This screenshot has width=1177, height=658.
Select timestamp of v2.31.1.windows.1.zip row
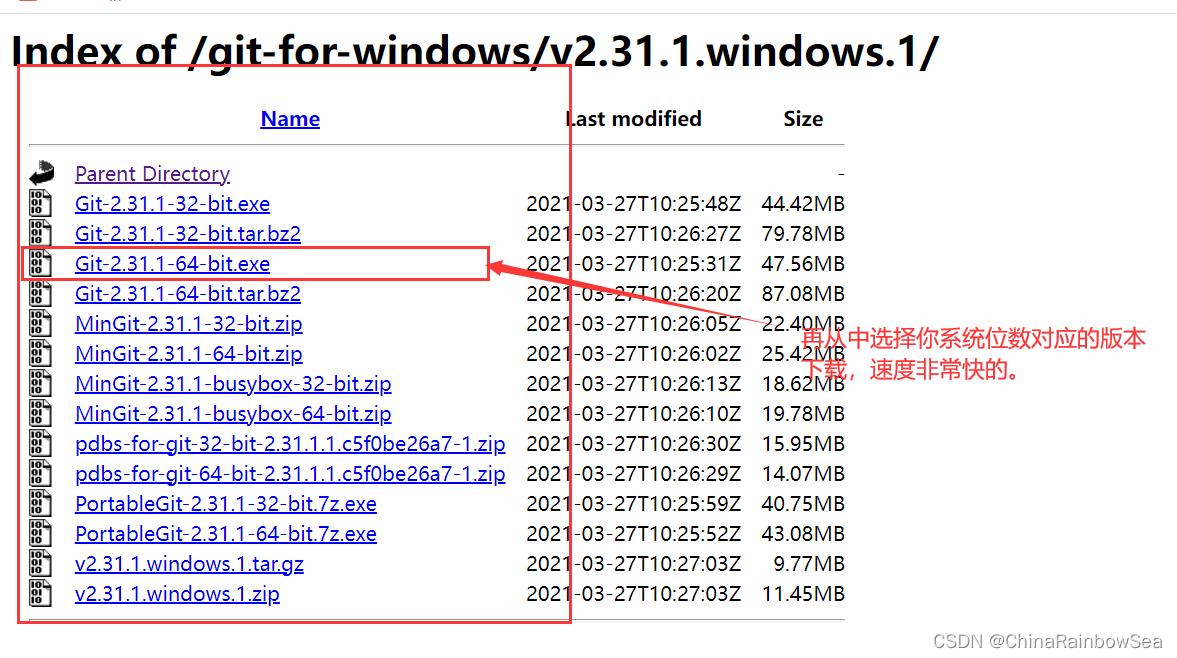[x=634, y=593]
